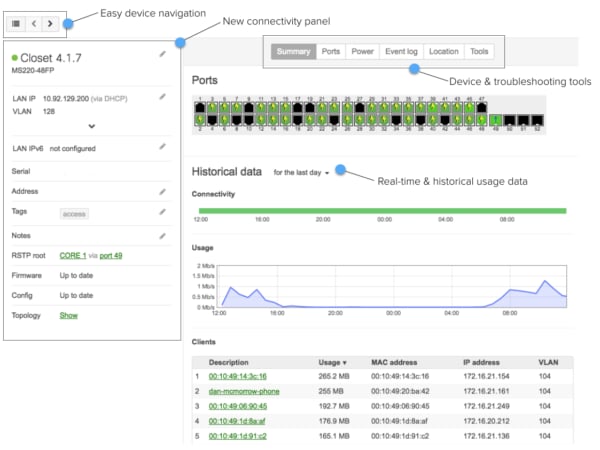The width and height of the screenshot is (600, 450).
Task: Expand more LAN details chevron
Action: [x=91, y=126]
